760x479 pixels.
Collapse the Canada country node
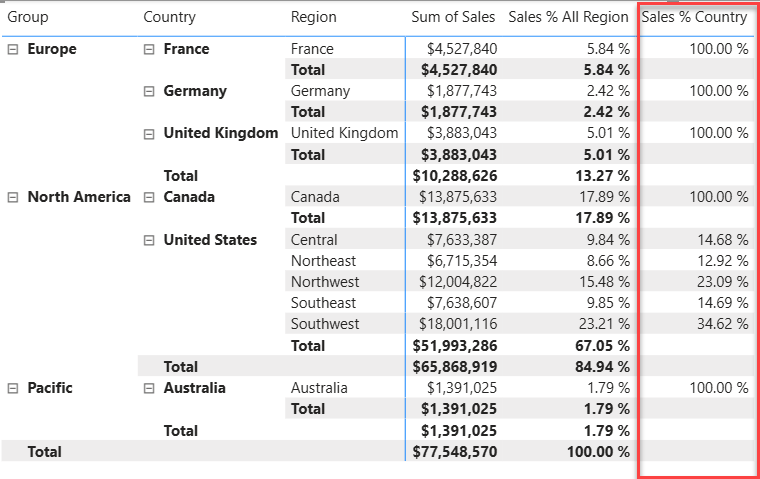149,197
